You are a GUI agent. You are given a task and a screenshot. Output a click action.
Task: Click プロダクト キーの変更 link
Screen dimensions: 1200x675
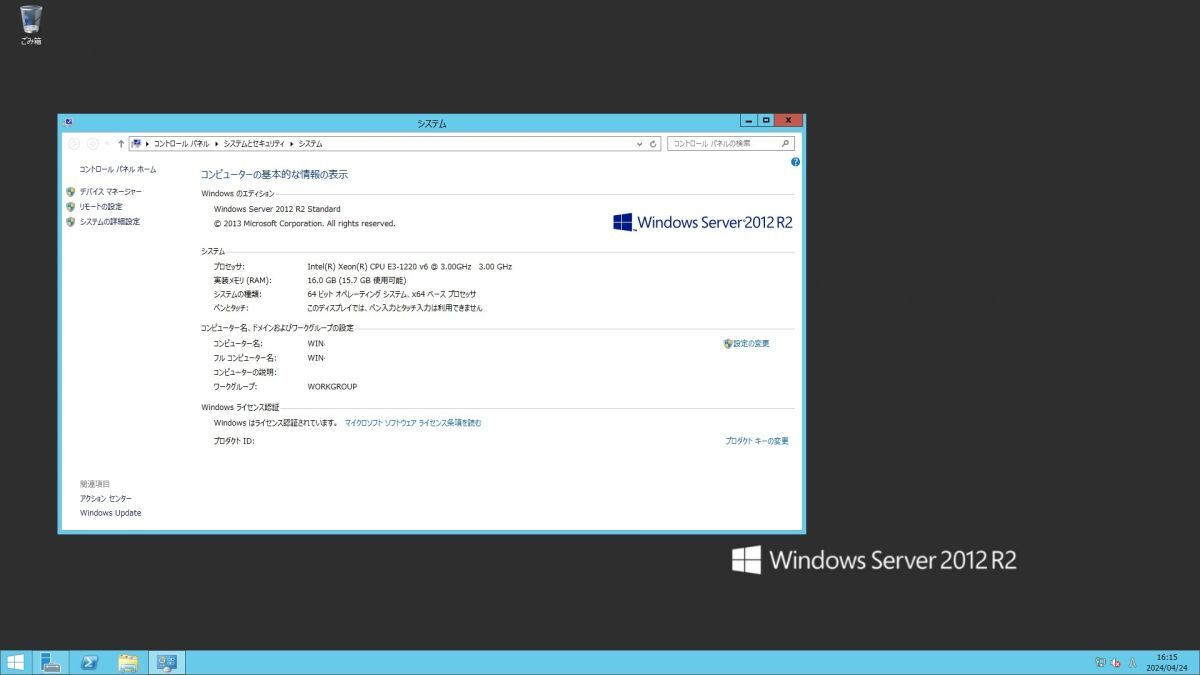tap(757, 441)
